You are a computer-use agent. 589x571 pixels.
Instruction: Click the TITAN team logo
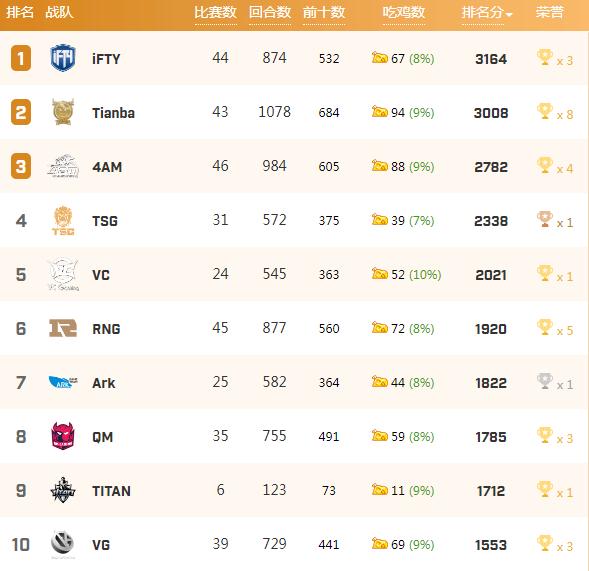63,489
